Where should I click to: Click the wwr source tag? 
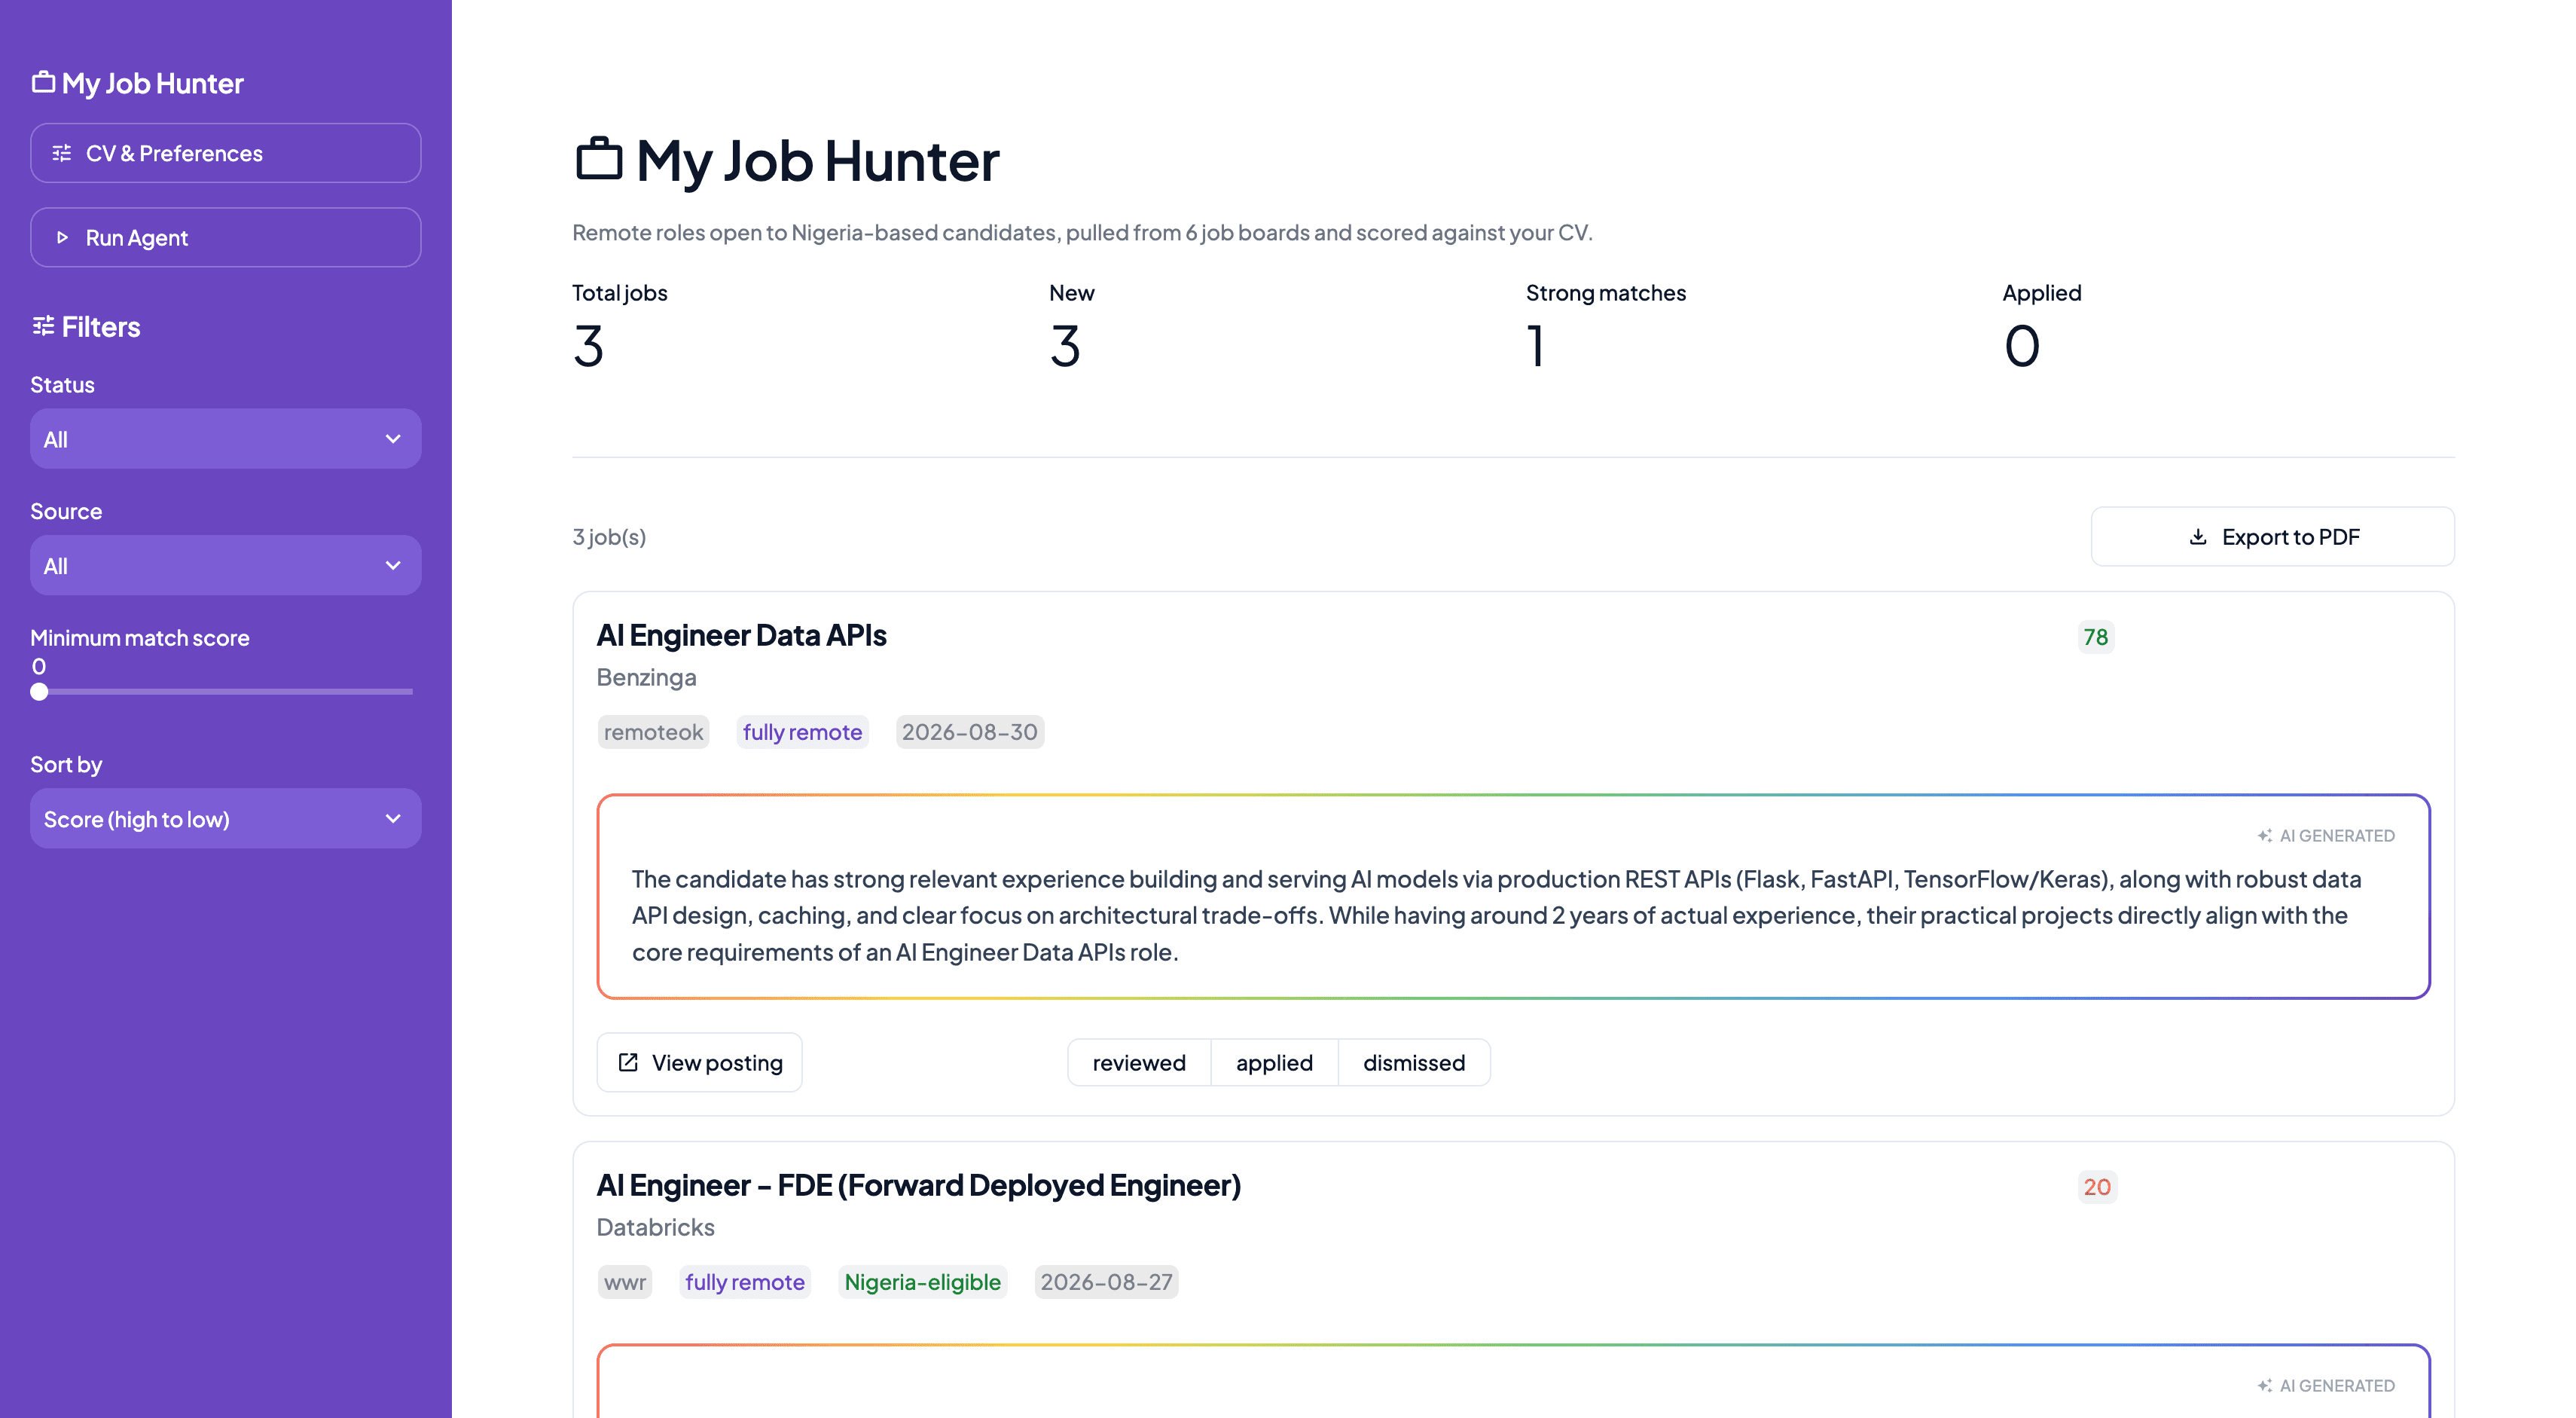[625, 1282]
